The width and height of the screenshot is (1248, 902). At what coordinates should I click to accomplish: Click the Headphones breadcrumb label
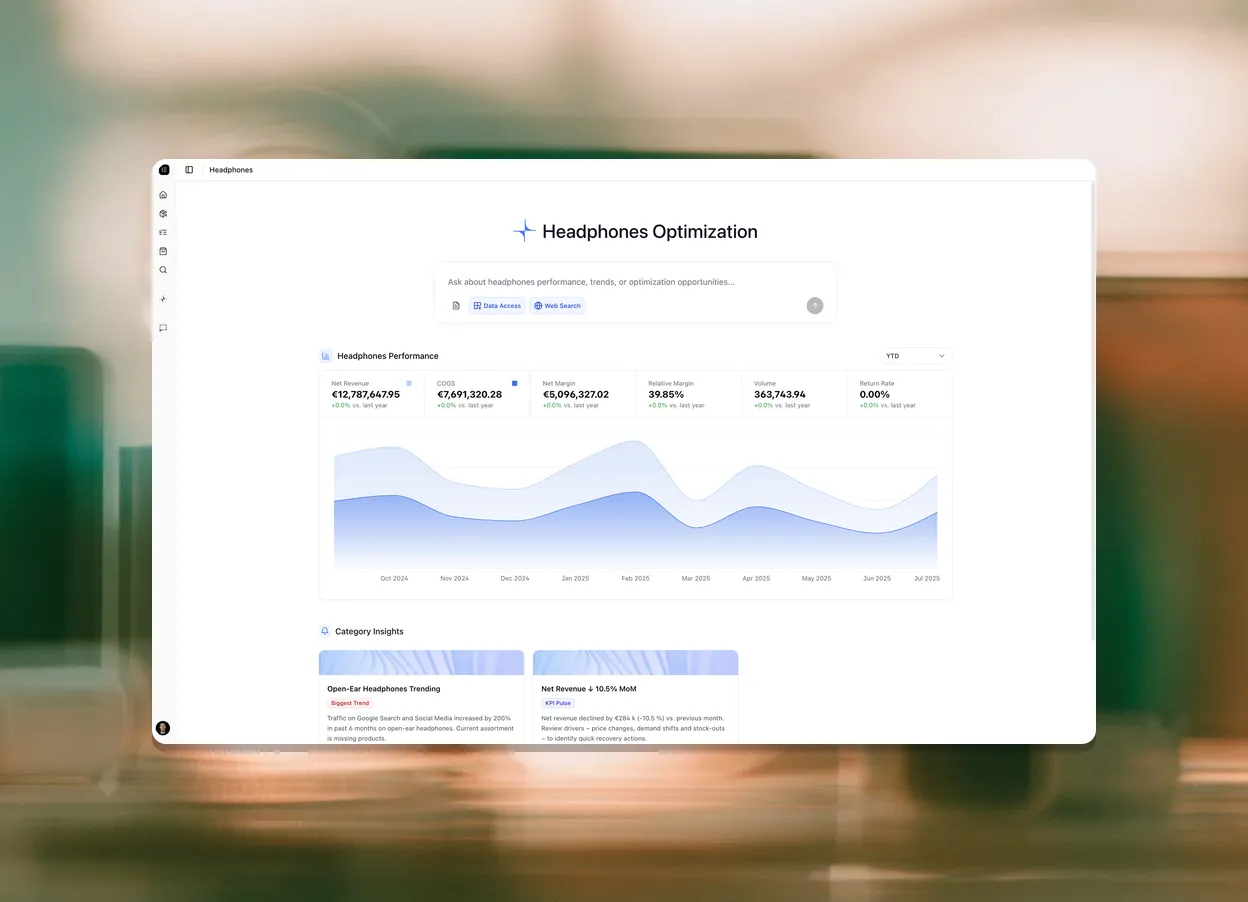(231, 170)
